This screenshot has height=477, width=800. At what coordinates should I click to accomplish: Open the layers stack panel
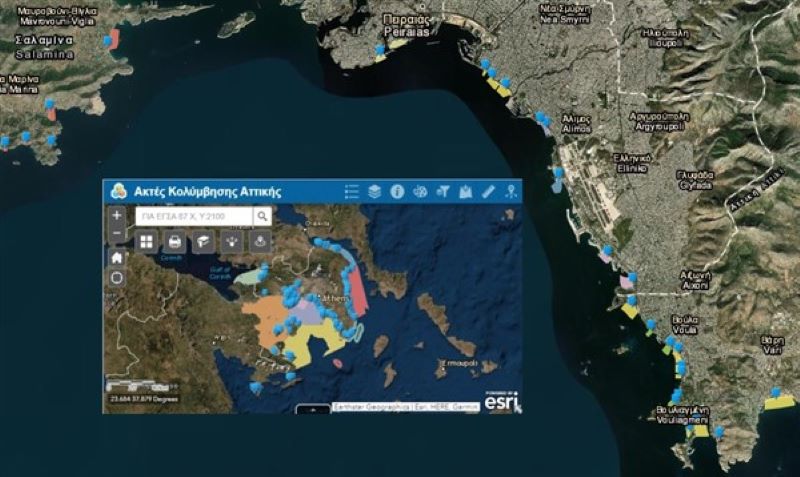click(x=375, y=191)
